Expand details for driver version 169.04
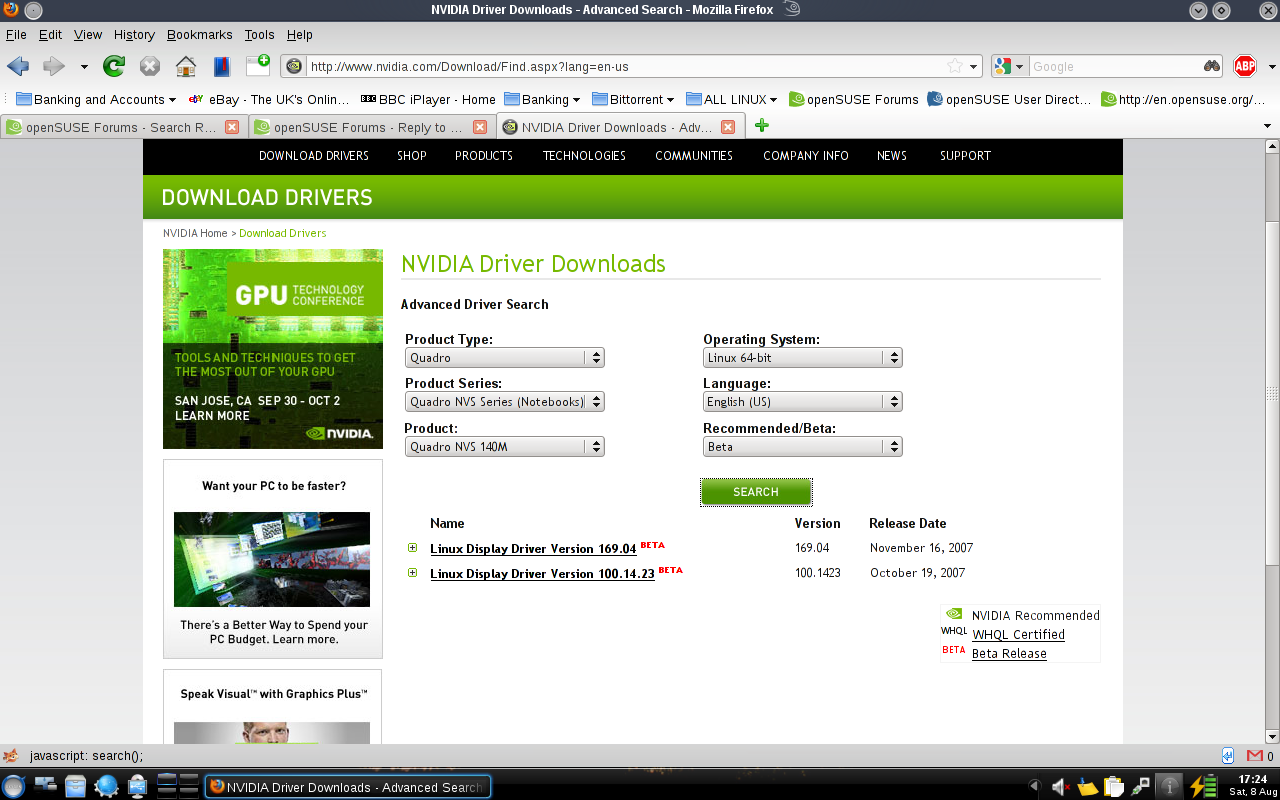1280x800 pixels. 412,548
